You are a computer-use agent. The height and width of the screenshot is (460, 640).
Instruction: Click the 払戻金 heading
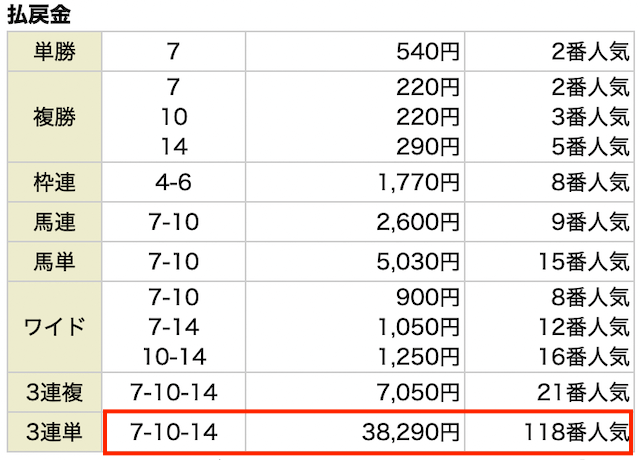pos(39,15)
